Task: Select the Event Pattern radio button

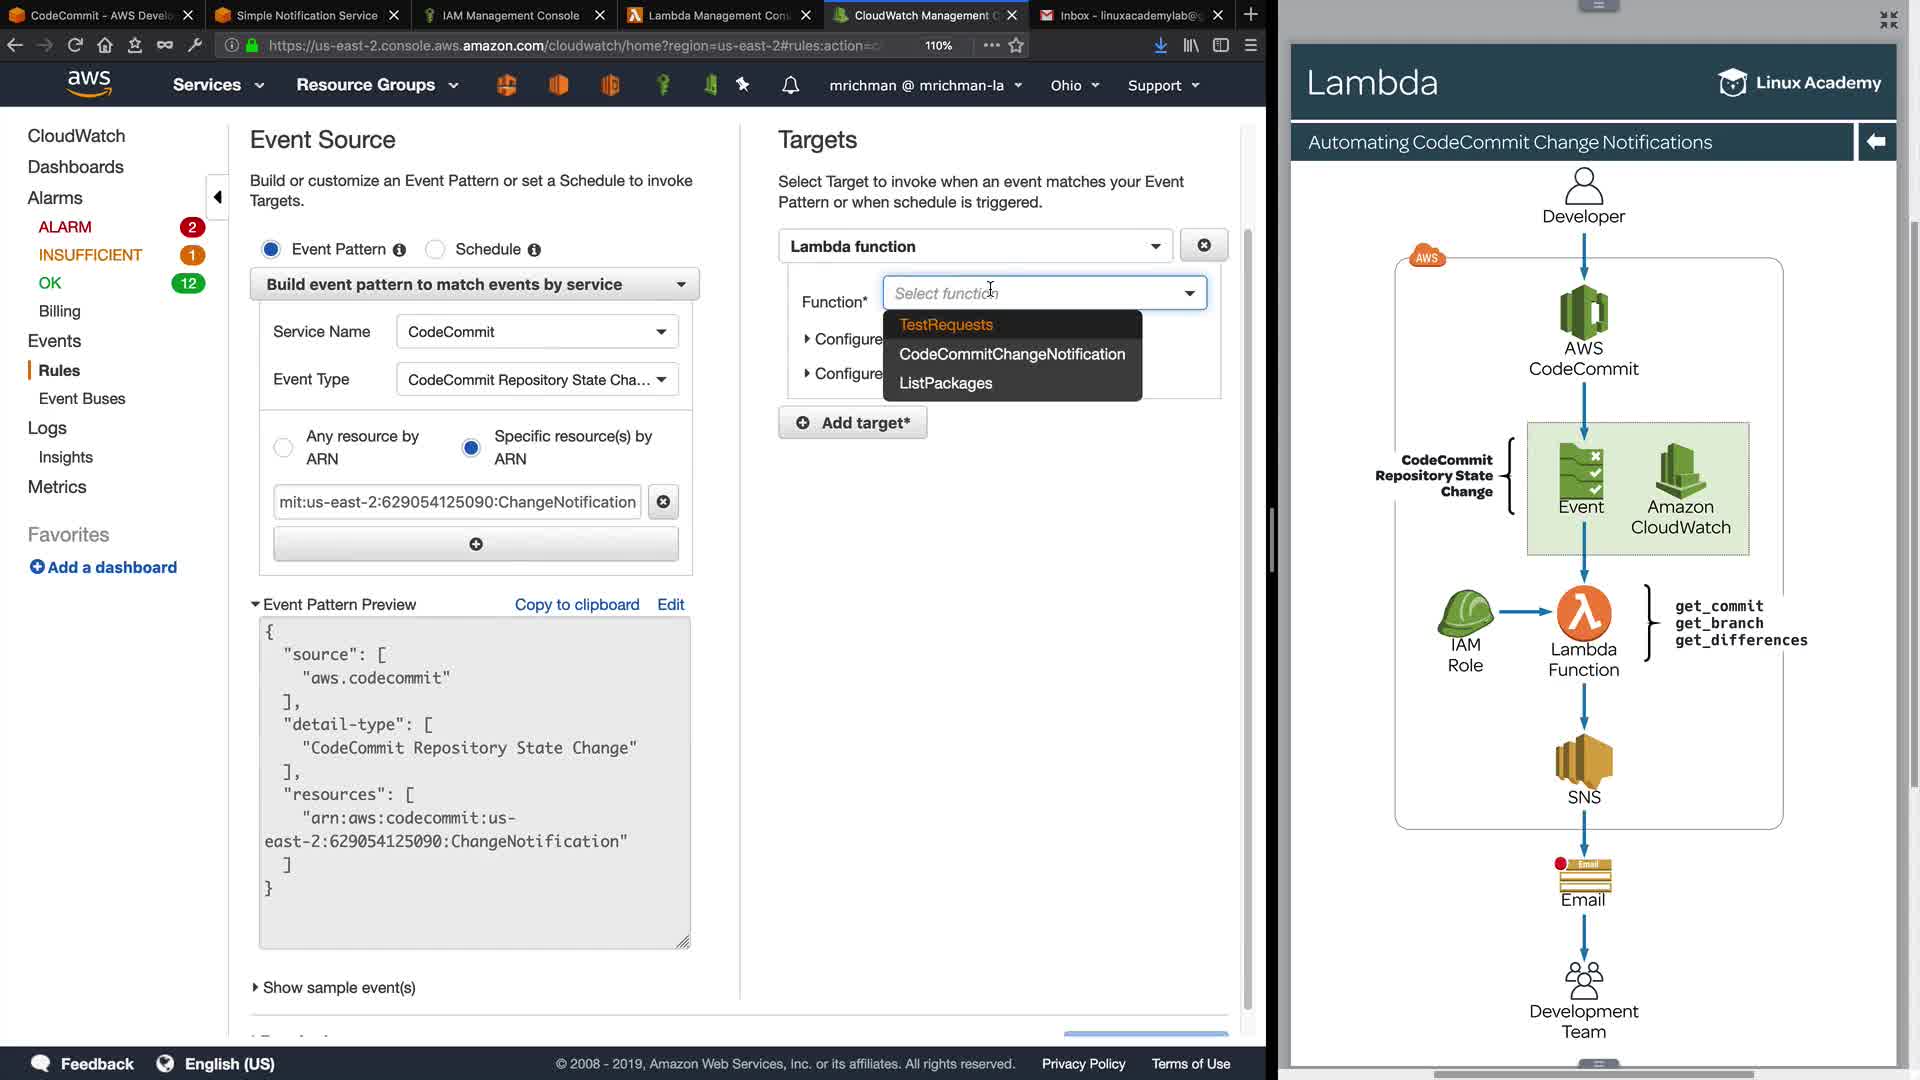Action: pyautogui.click(x=271, y=249)
